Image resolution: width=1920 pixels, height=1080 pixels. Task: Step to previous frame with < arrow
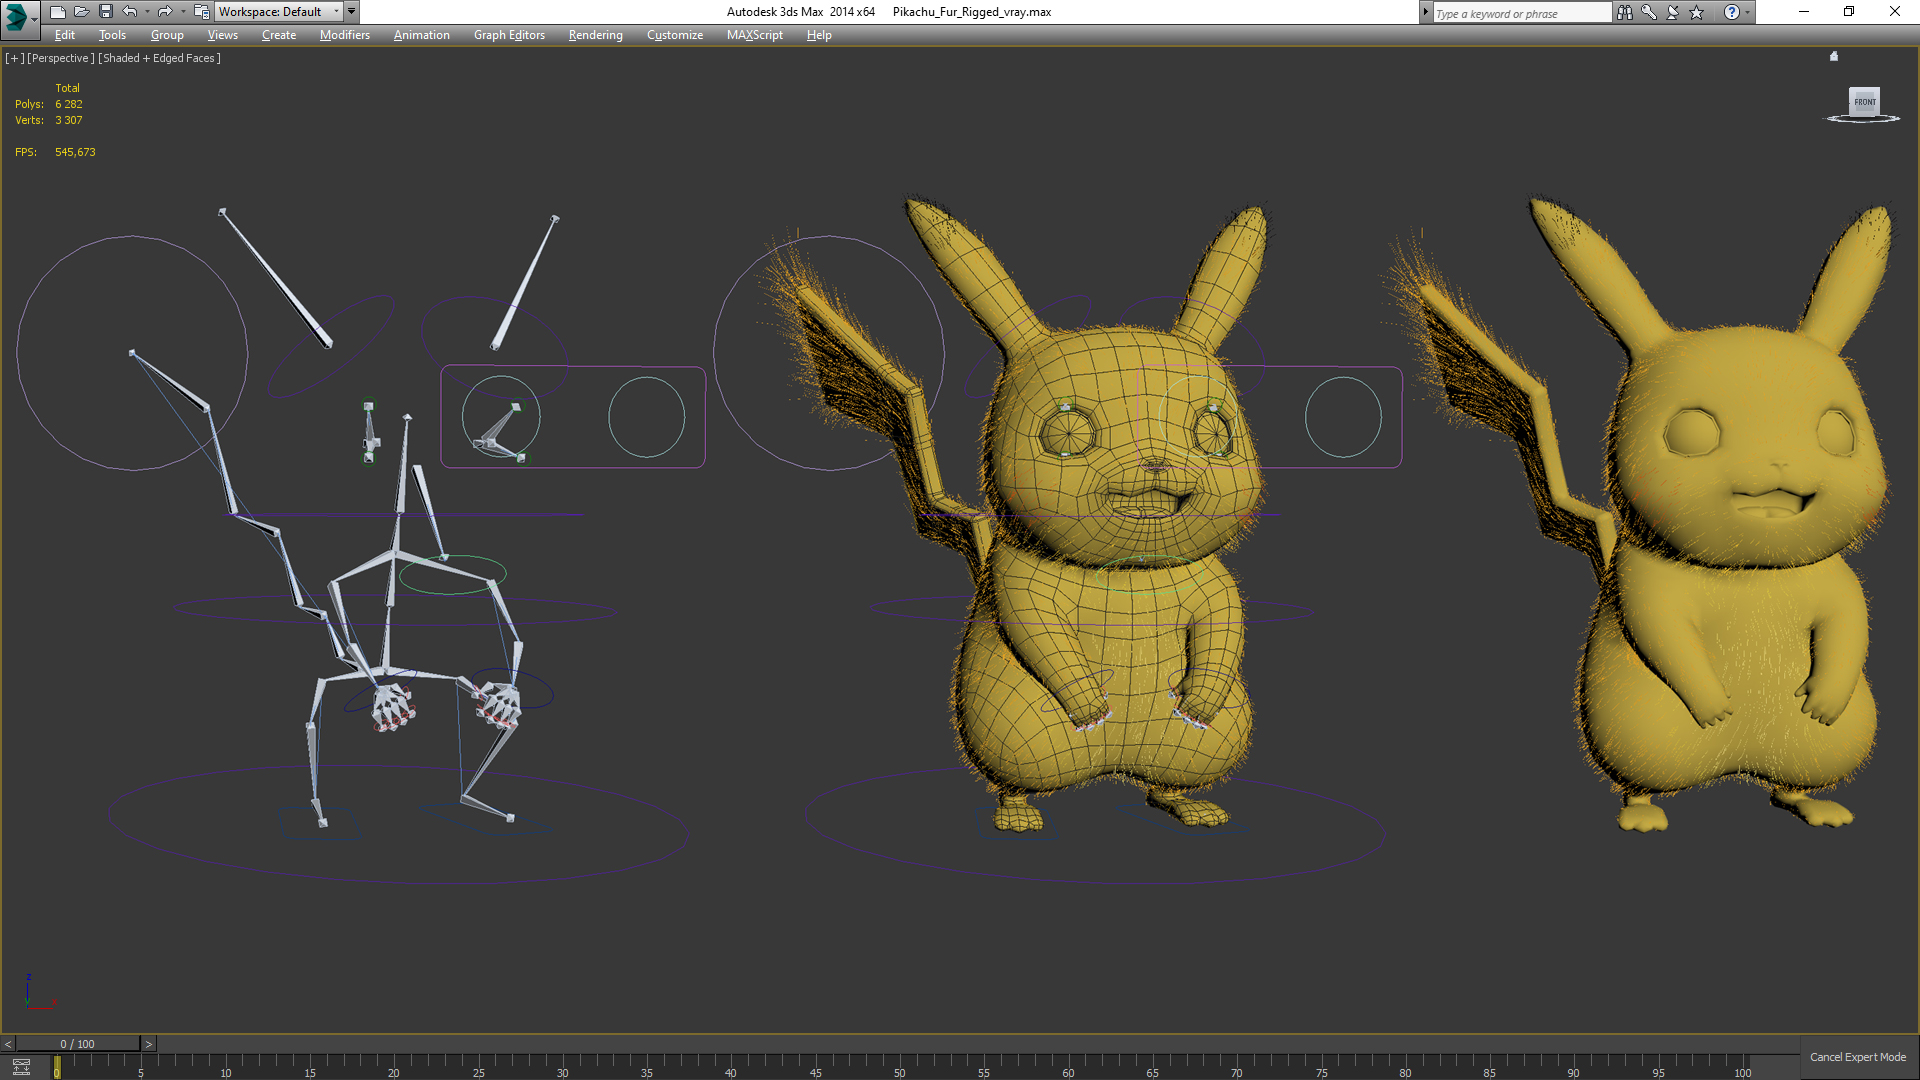coord(8,1044)
